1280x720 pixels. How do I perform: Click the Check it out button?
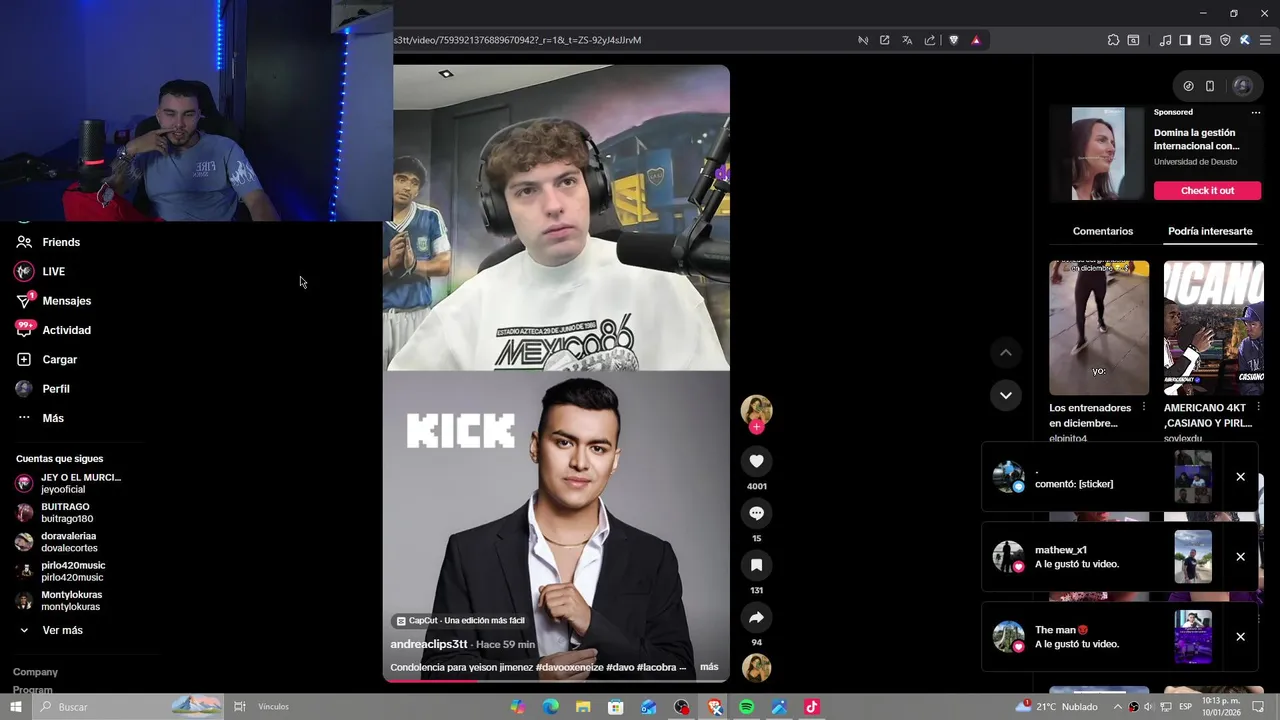[1207, 191]
